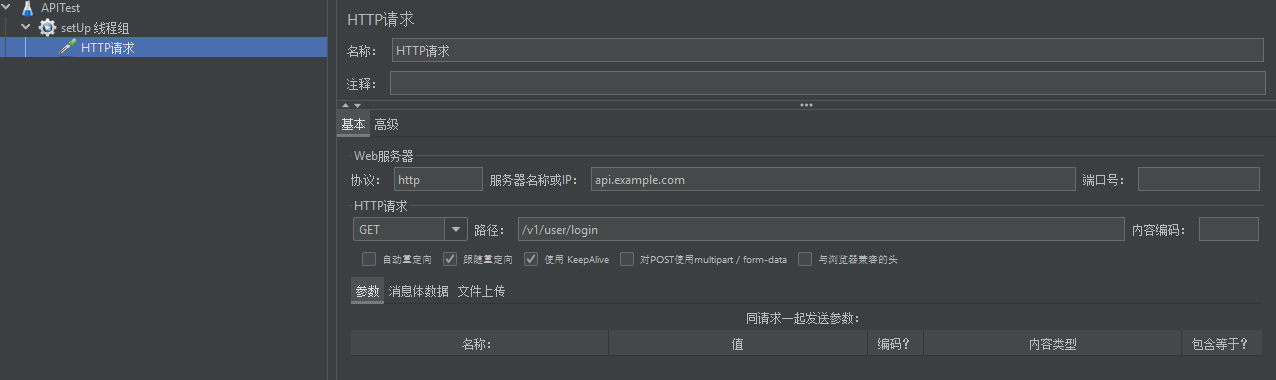Select the HTTP请求 tree item
This screenshot has height=380, width=1276.
(x=107, y=47)
